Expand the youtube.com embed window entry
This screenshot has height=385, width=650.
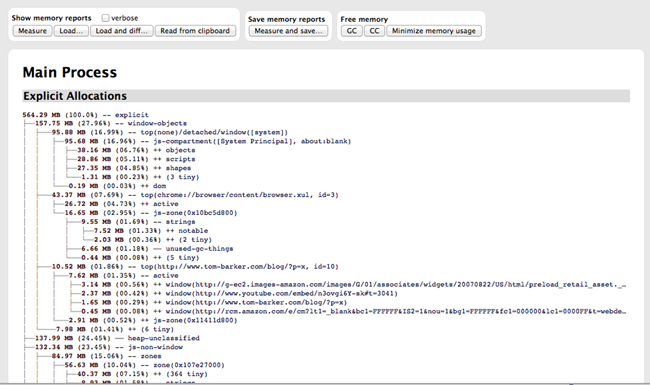pos(239,294)
